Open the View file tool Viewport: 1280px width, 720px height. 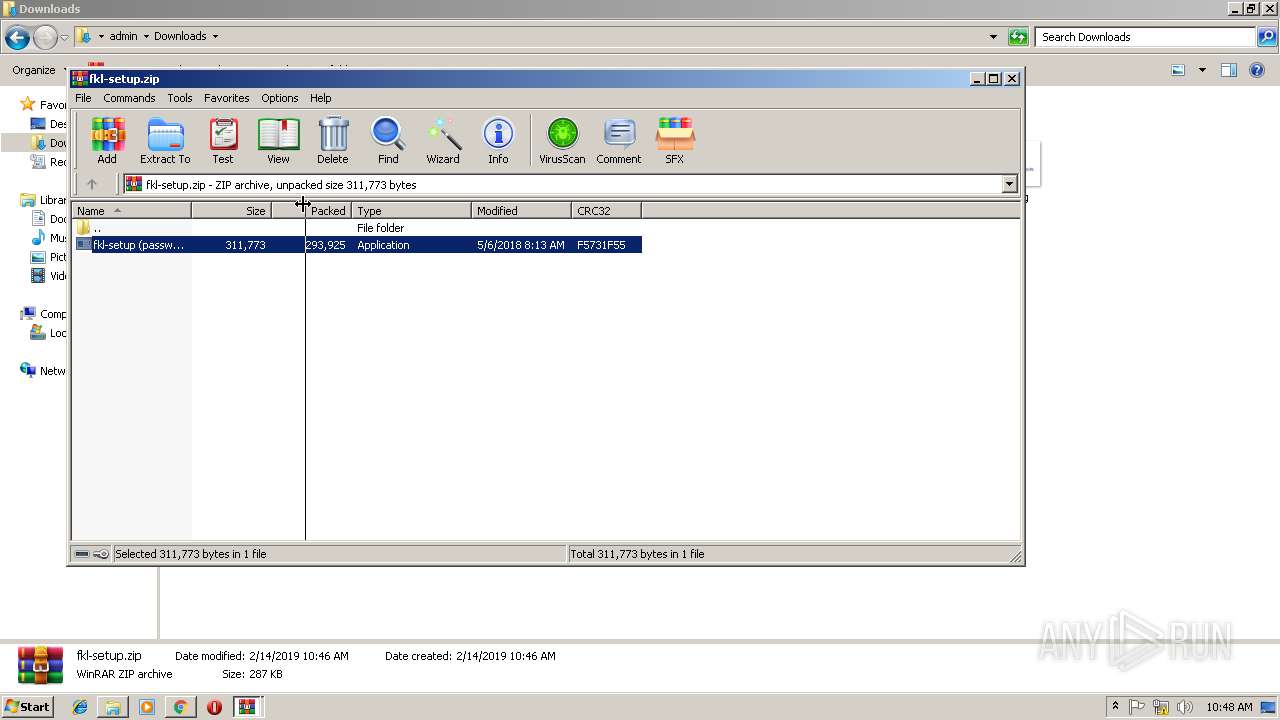[x=278, y=140]
